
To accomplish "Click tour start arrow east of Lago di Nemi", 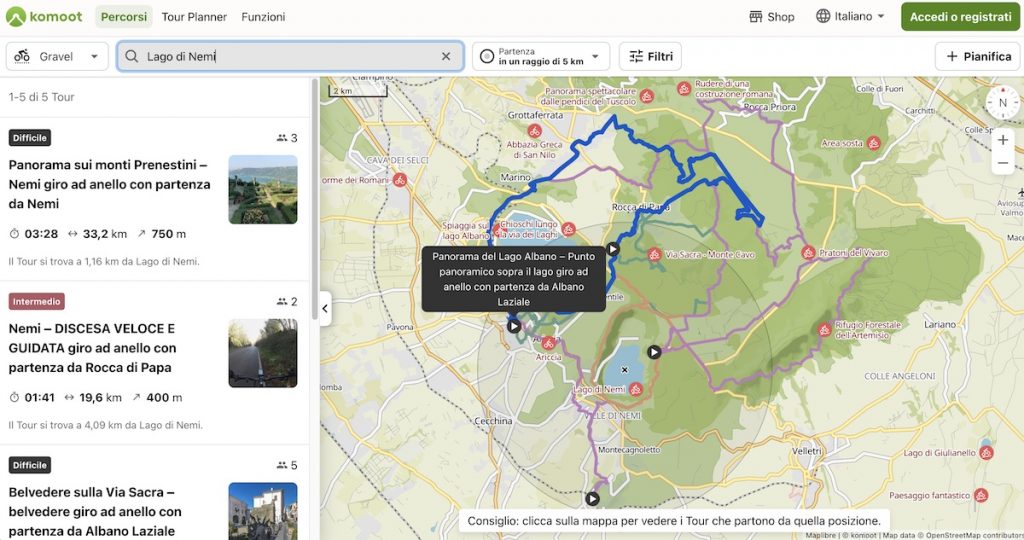I will click(654, 352).
